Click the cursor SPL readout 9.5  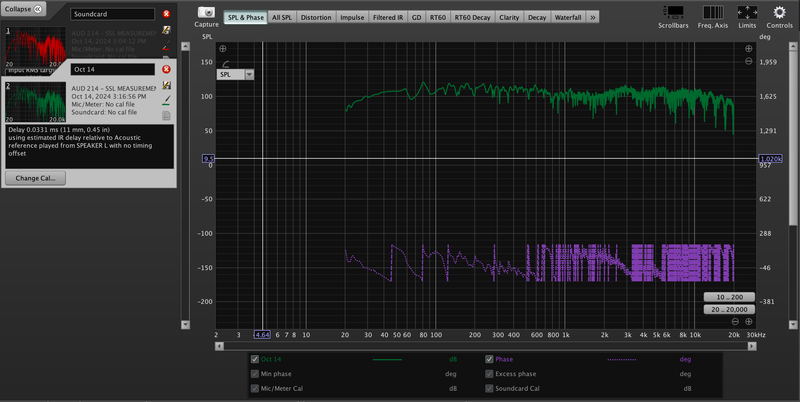click(209, 159)
